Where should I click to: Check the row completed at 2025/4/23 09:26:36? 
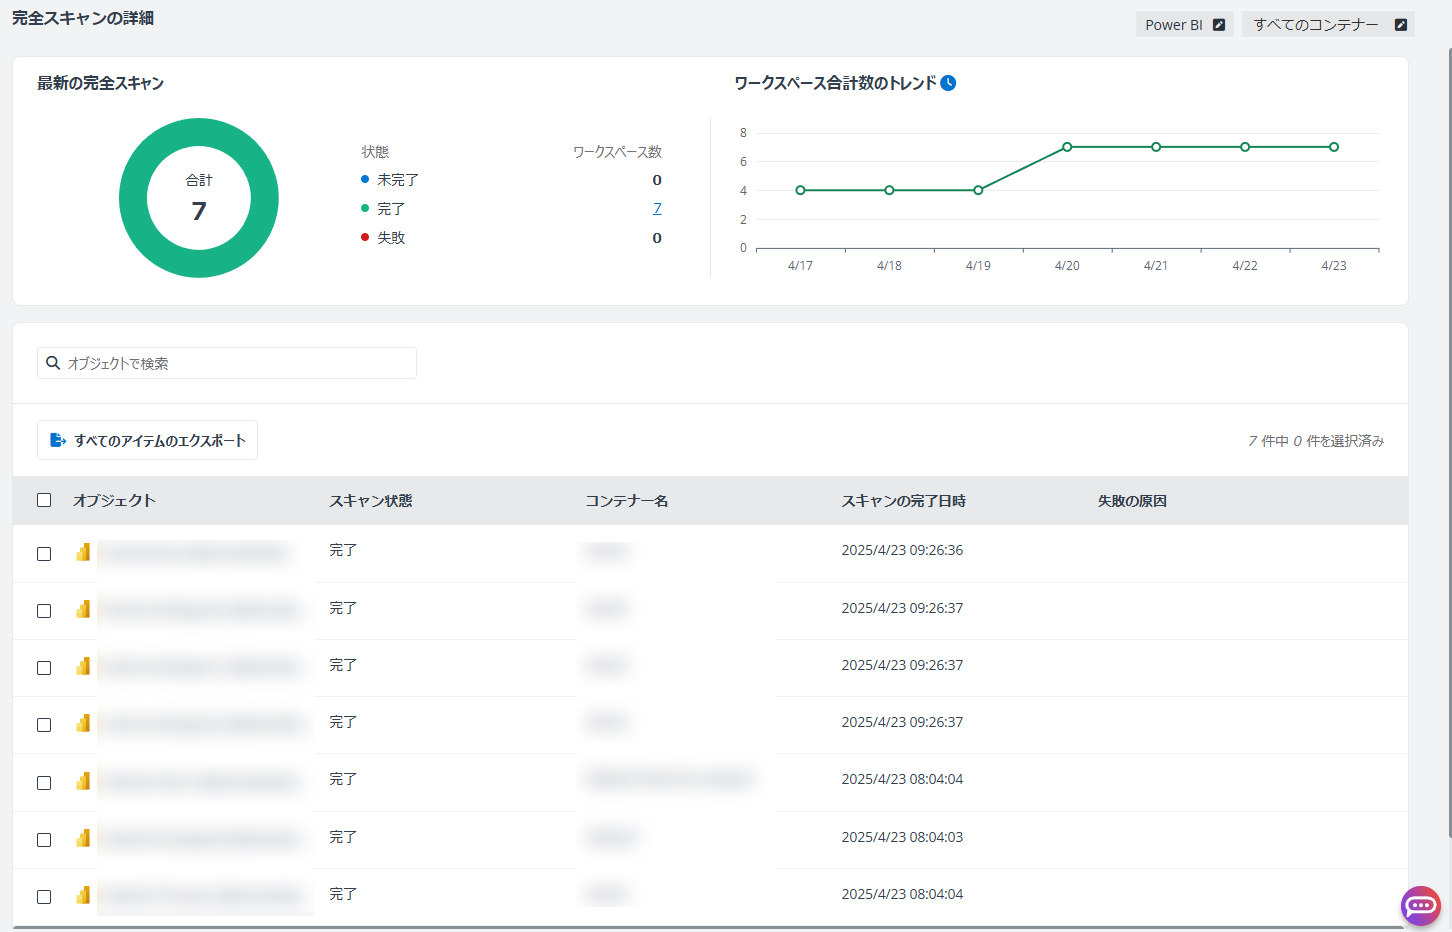(44, 554)
